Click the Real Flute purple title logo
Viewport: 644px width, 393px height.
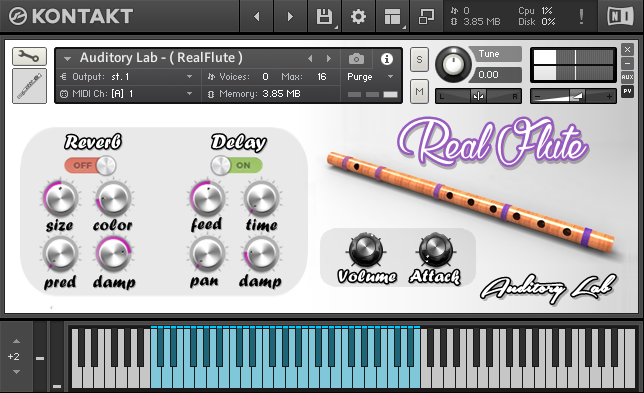coord(493,142)
